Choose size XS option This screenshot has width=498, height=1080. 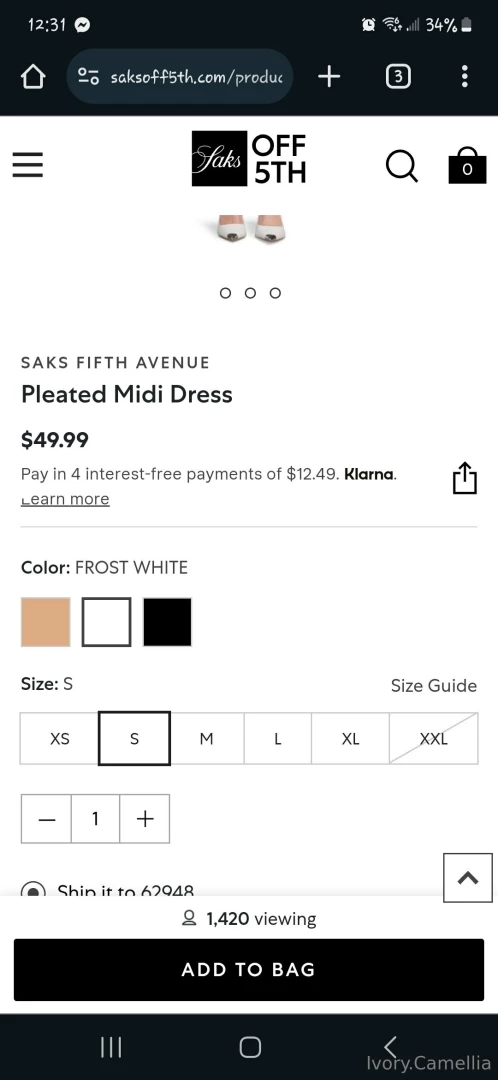pos(60,738)
